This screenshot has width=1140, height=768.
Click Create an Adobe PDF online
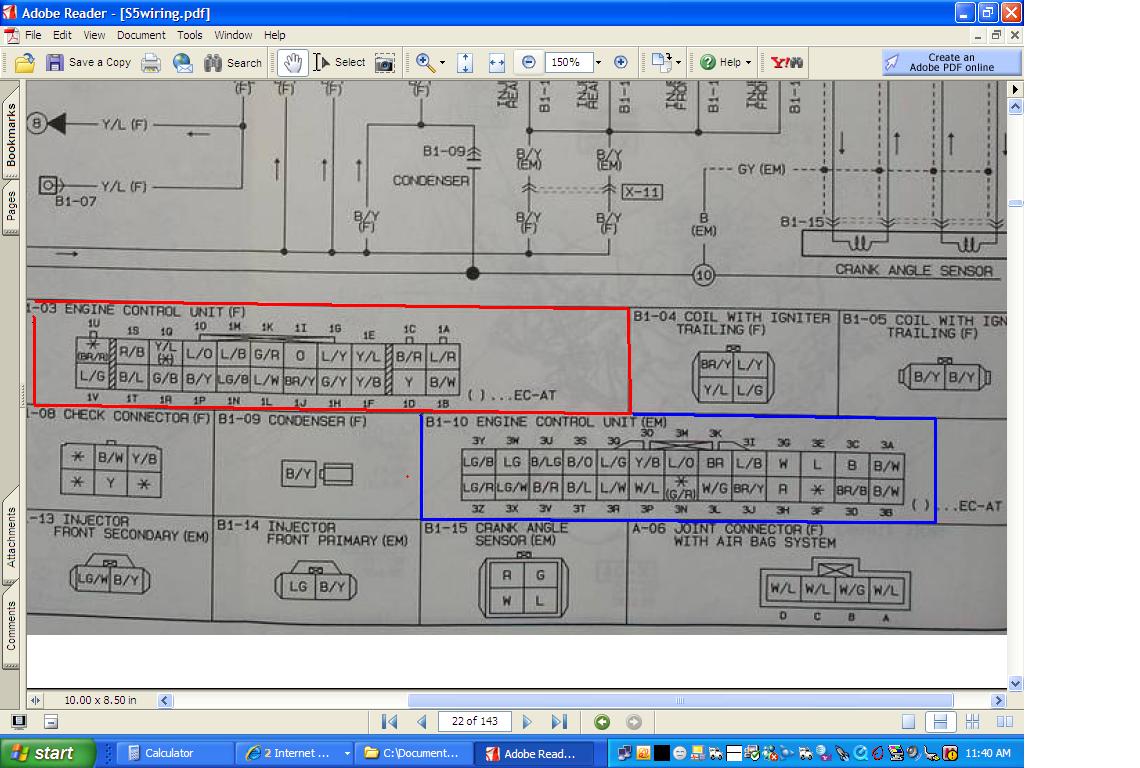click(951, 62)
